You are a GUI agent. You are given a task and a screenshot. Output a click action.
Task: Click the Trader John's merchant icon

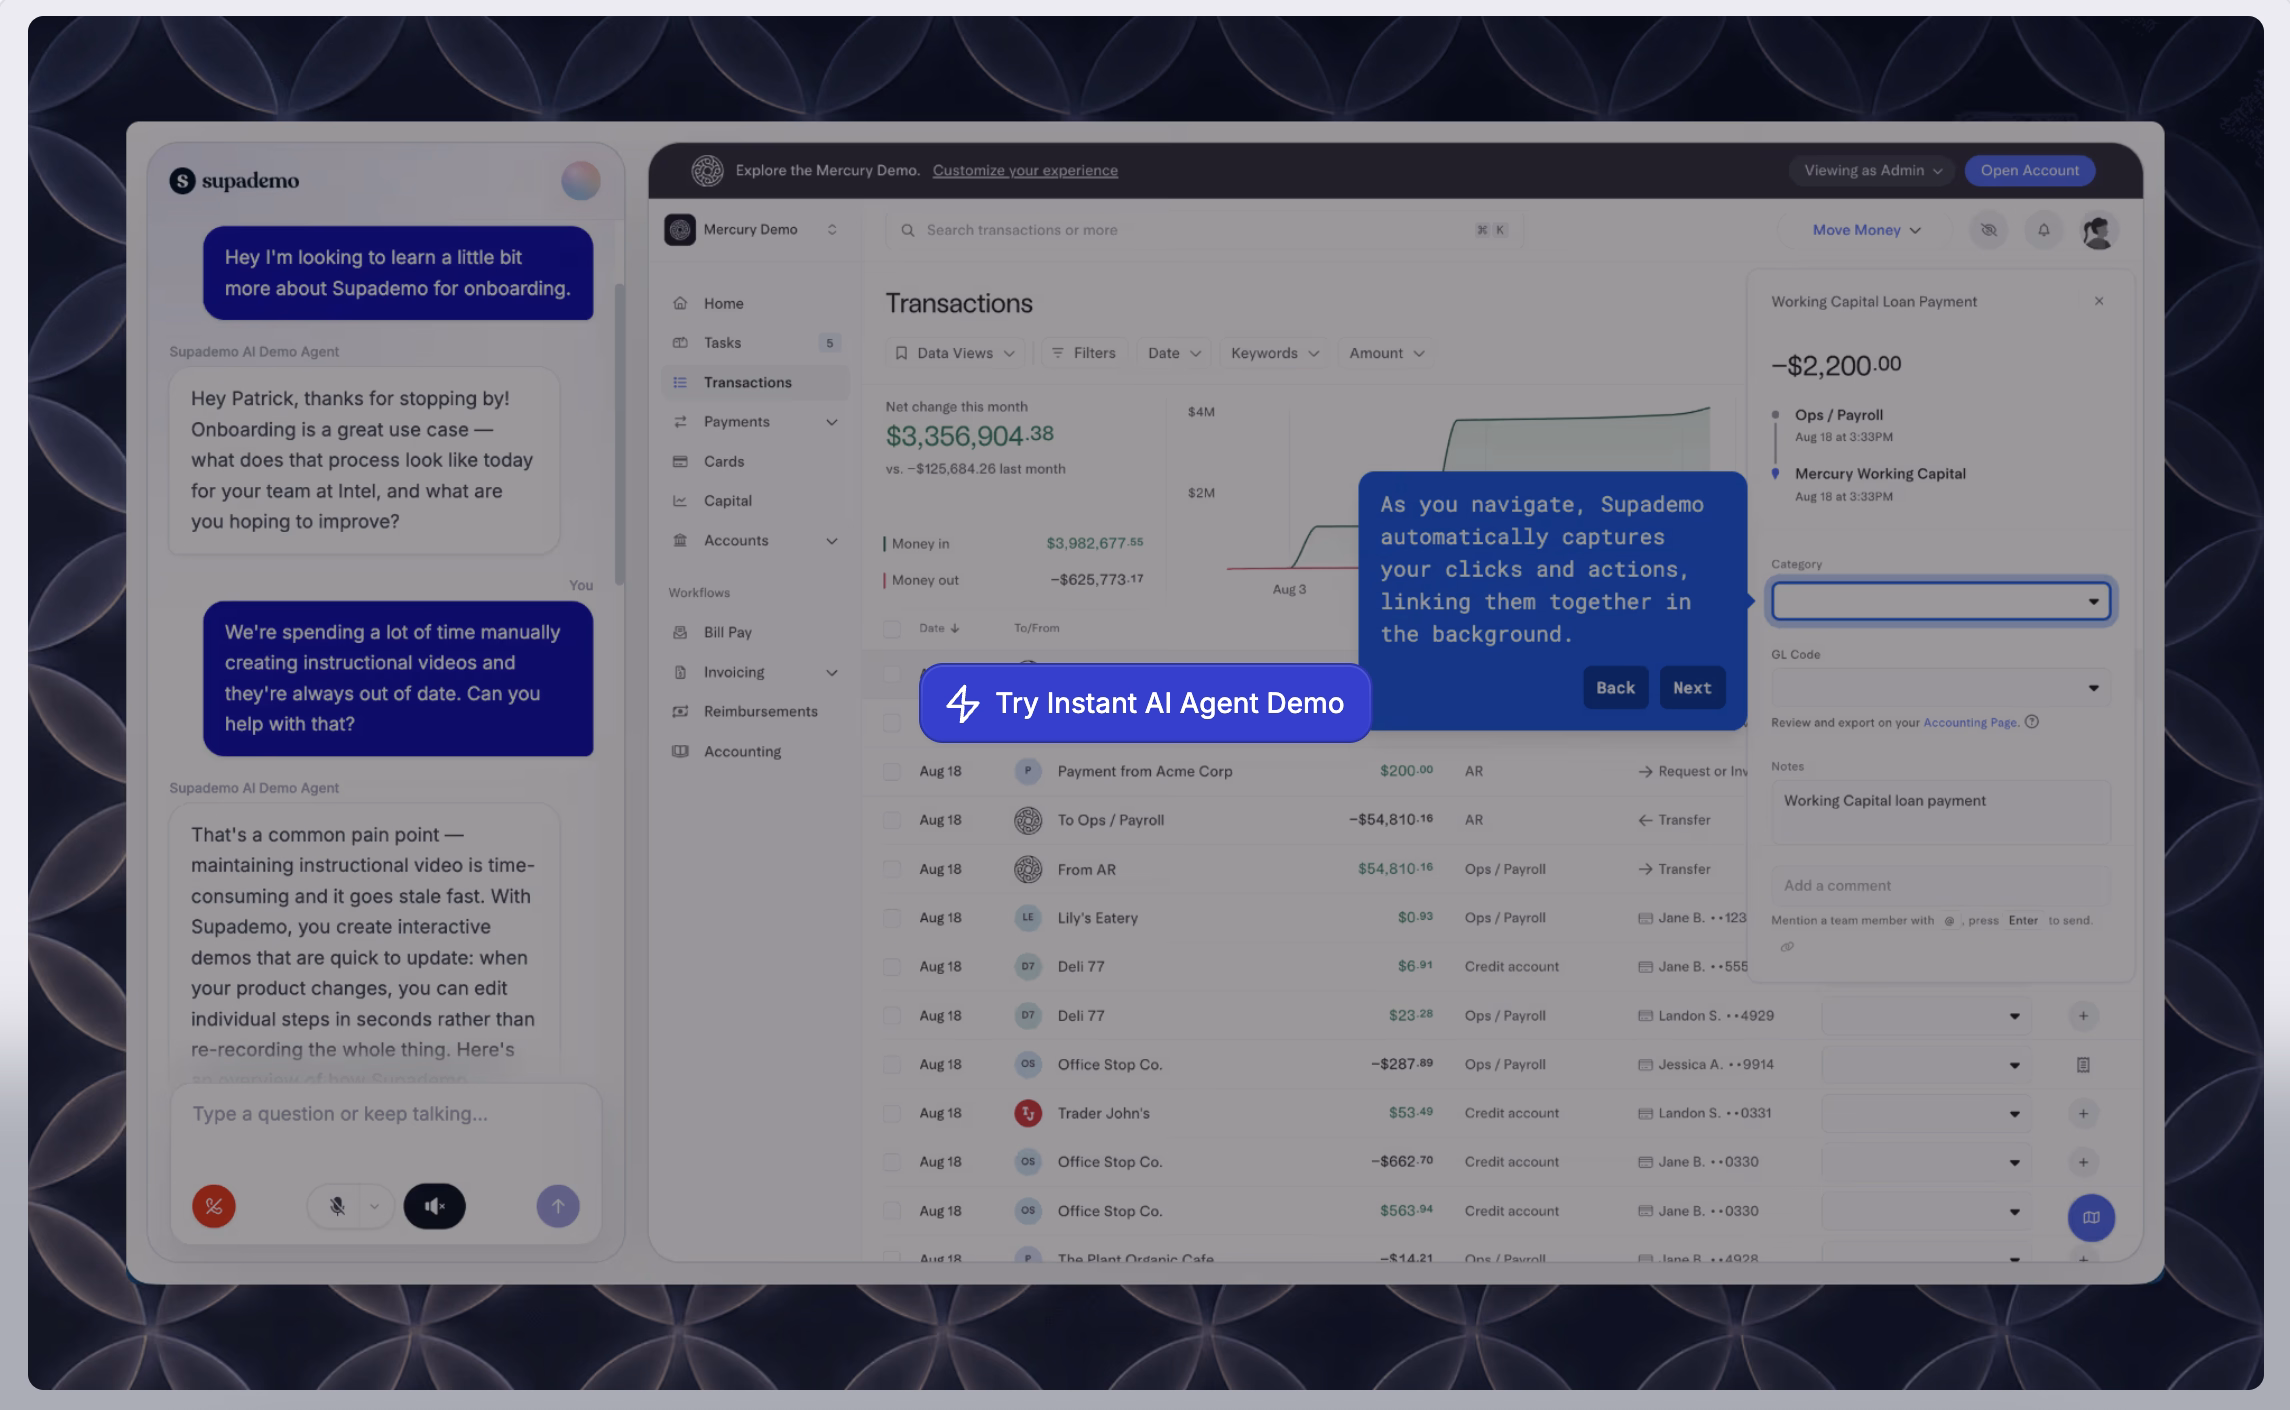click(x=1028, y=1113)
